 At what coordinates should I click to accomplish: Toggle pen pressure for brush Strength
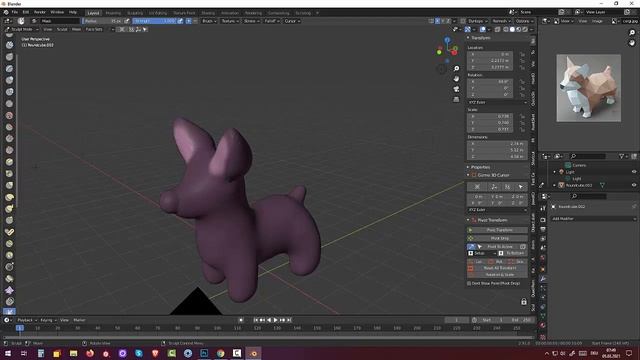pyautogui.click(x=180, y=21)
